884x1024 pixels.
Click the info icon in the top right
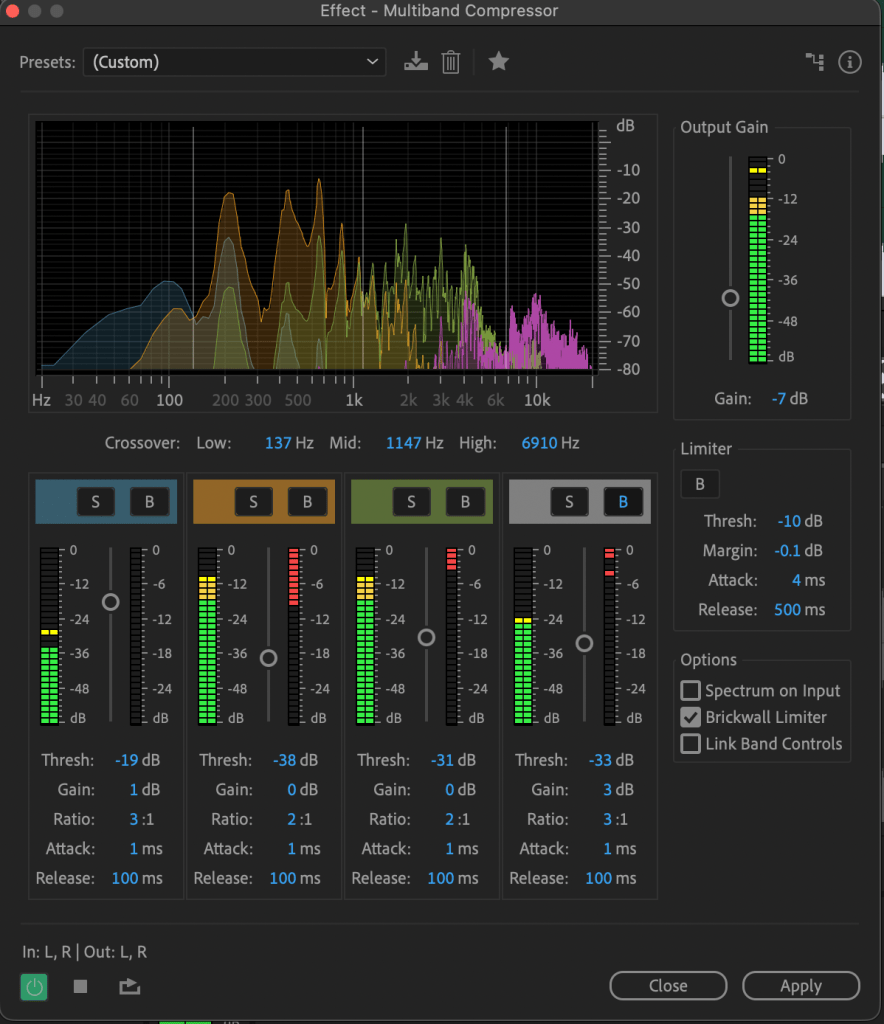(x=849, y=62)
